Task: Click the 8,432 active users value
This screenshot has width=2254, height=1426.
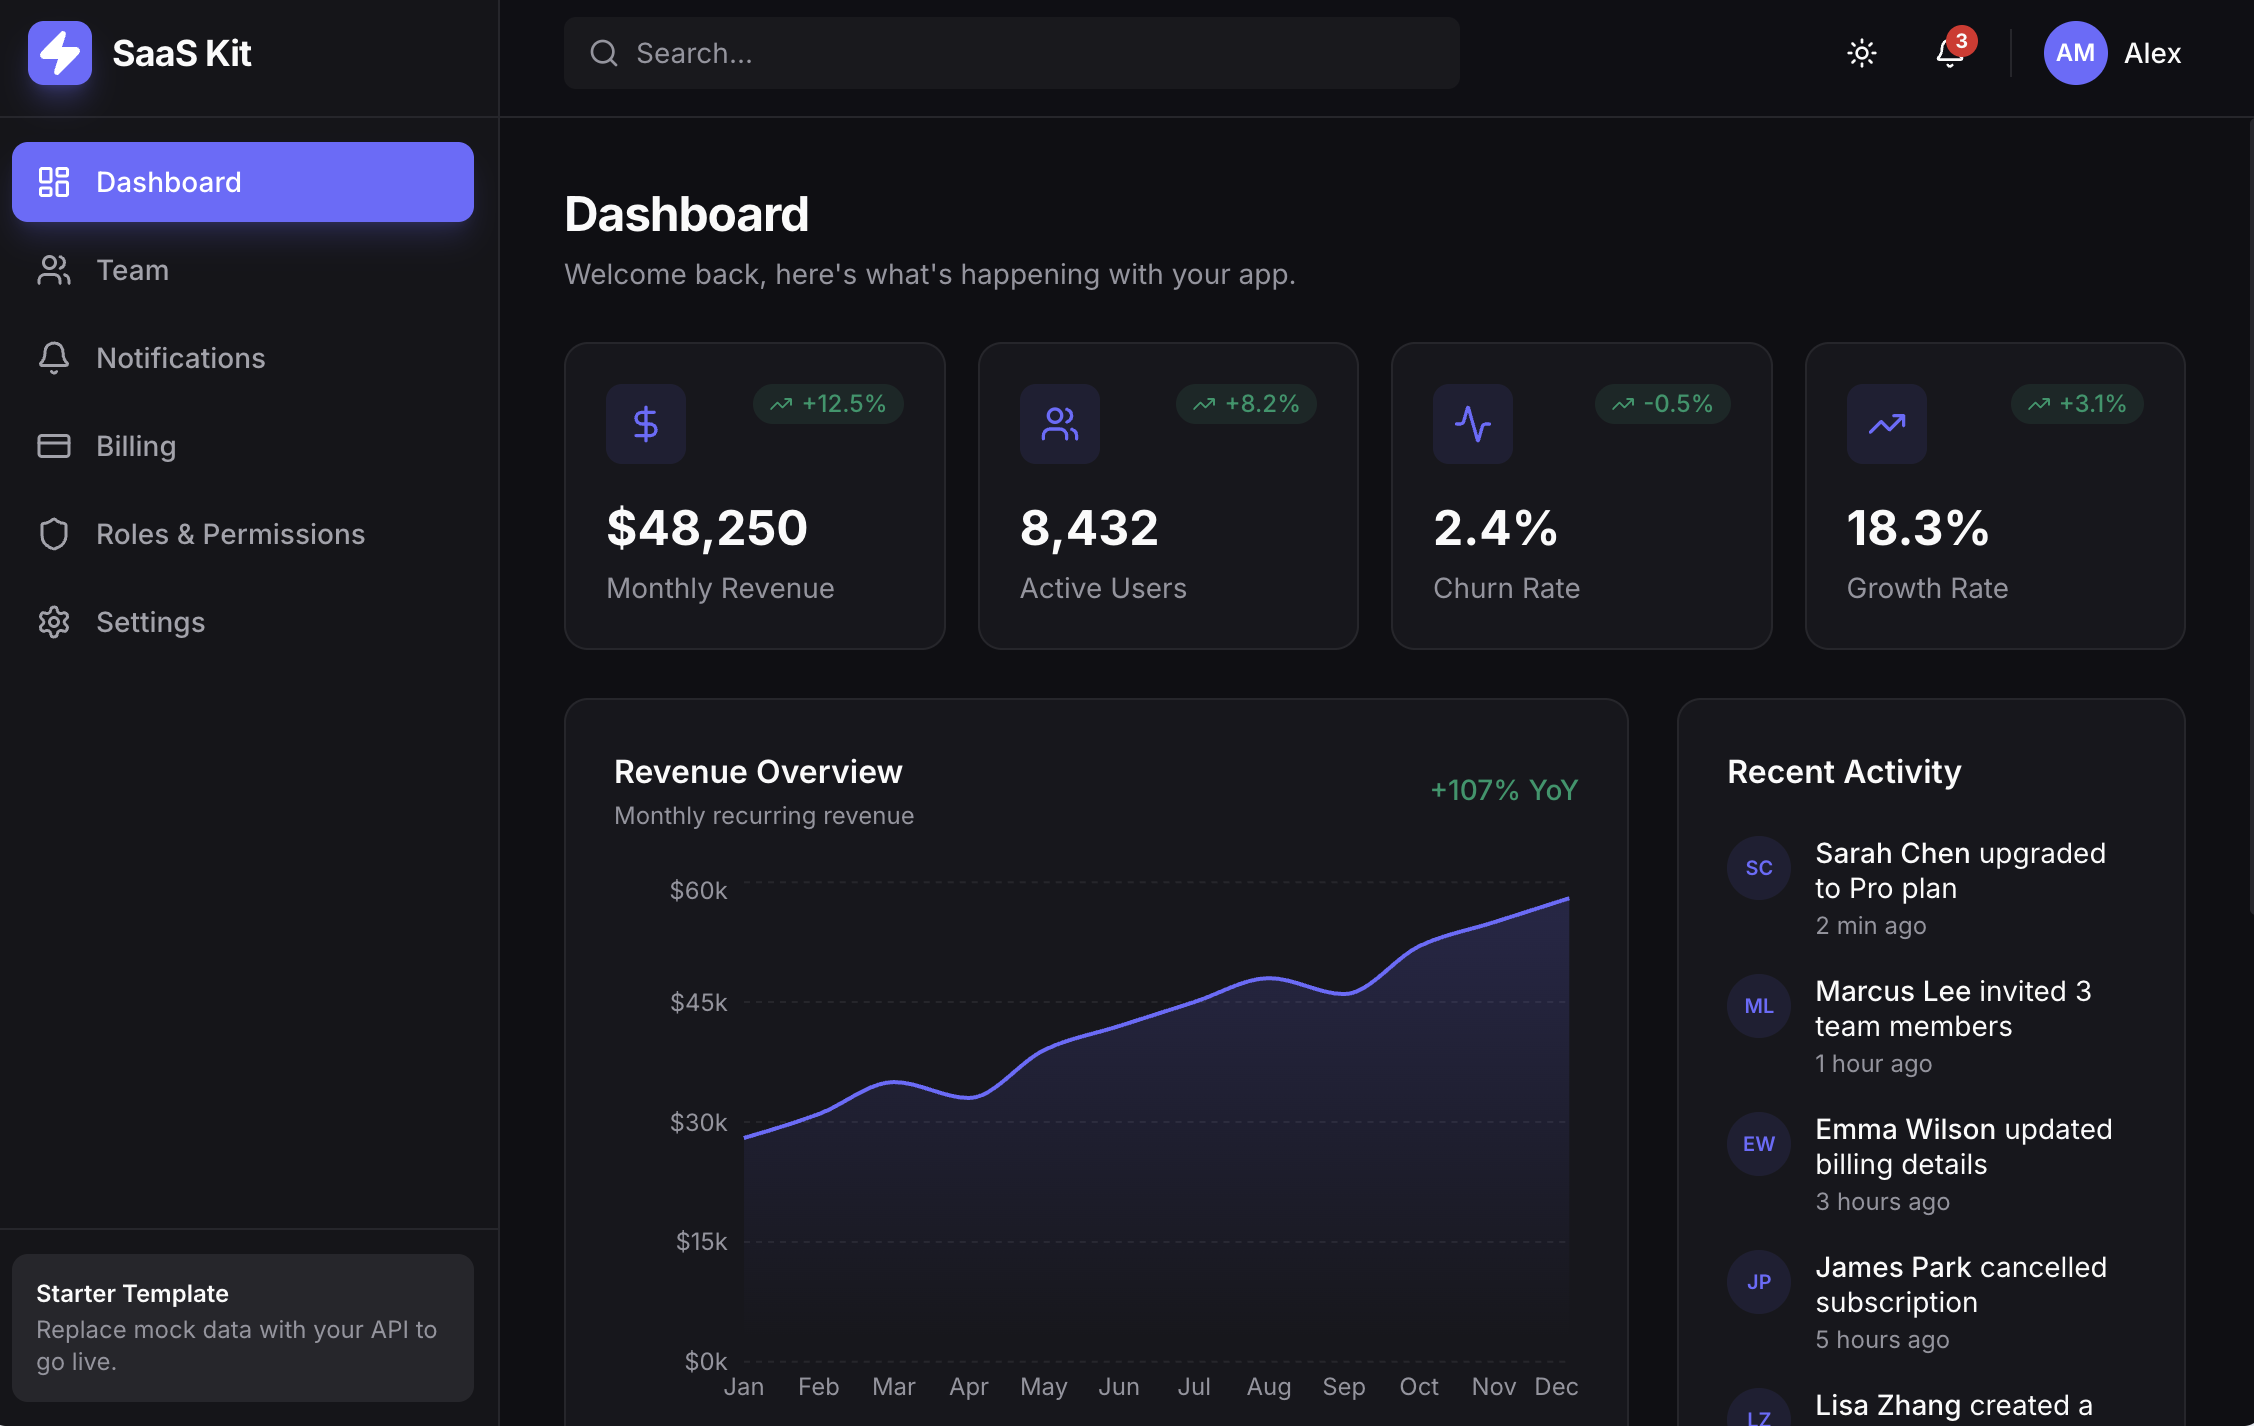Action: (1089, 528)
